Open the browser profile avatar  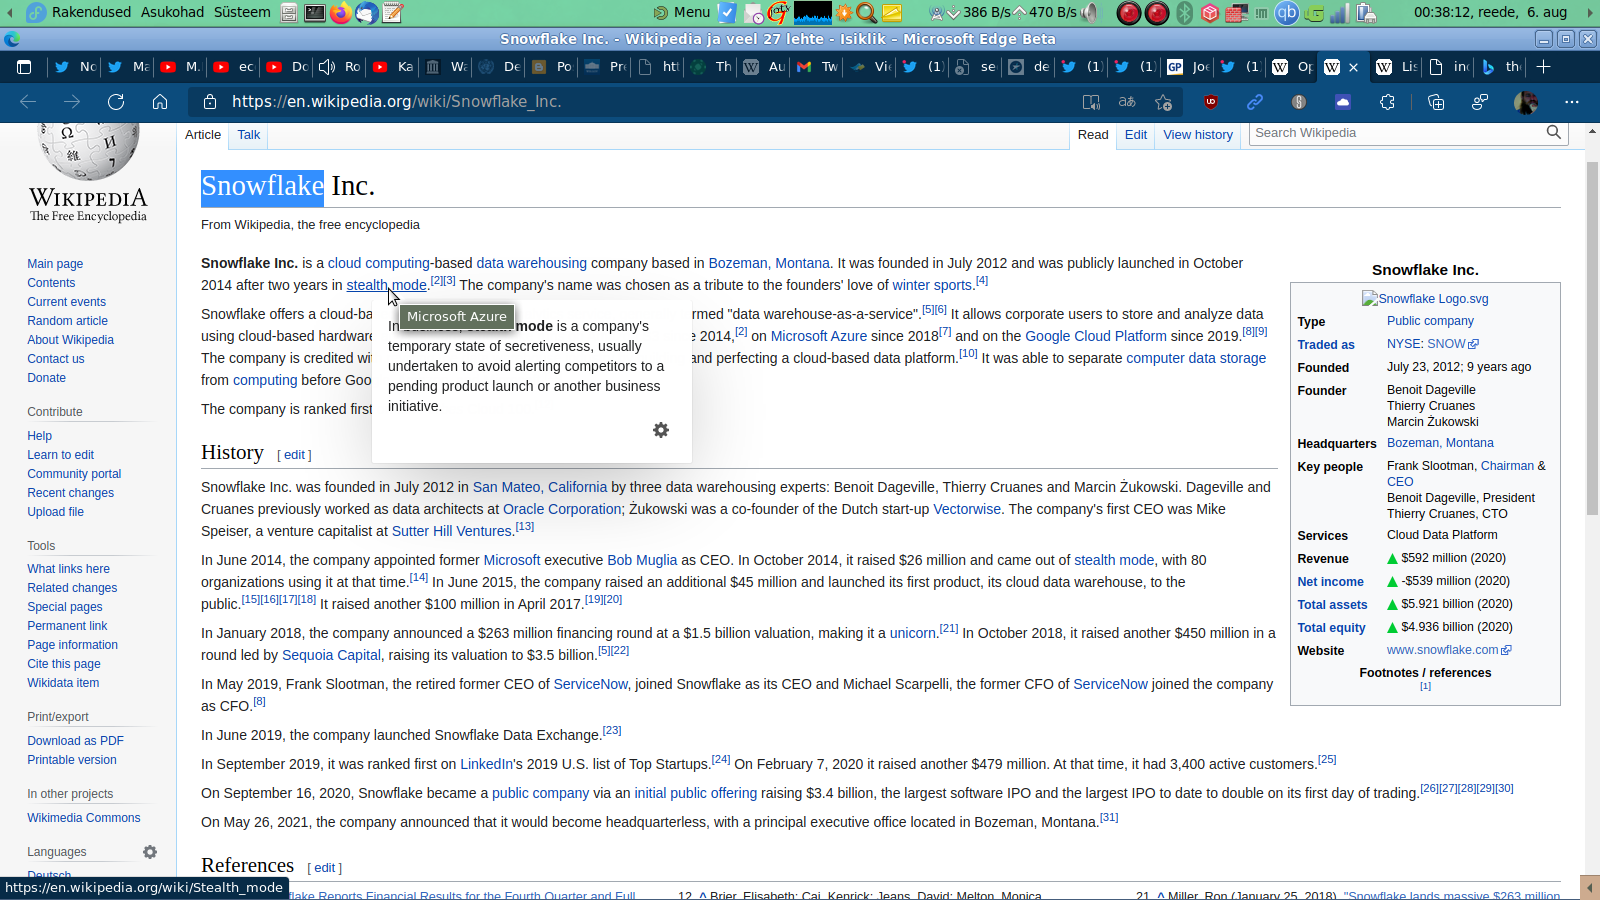tap(1526, 102)
